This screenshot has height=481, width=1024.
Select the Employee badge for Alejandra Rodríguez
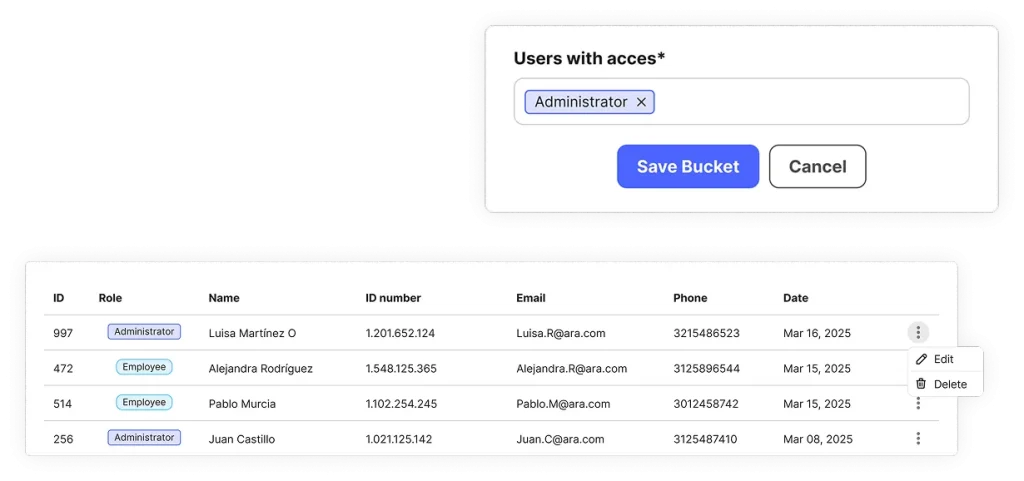tap(144, 367)
